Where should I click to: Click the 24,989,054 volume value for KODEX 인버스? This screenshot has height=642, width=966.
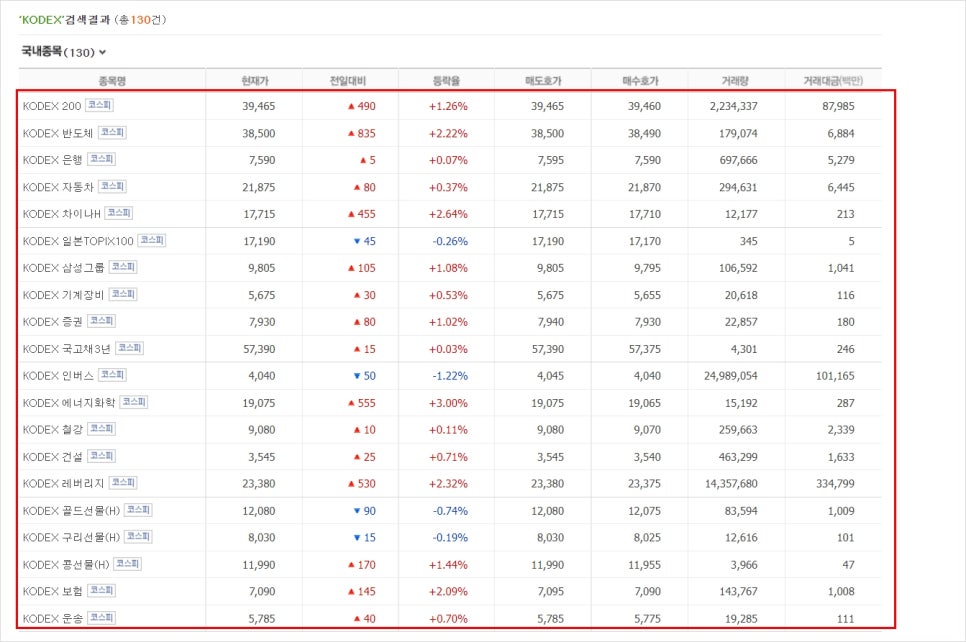tap(731, 376)
